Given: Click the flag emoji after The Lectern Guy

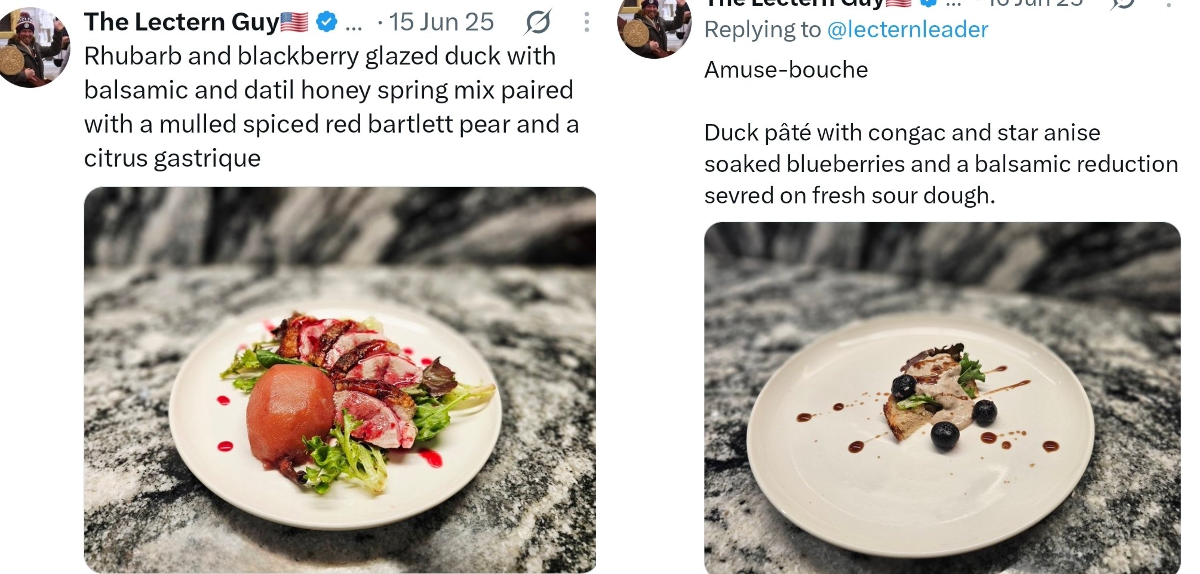Looking at the screenshot, I should click(x=294, y=21).
